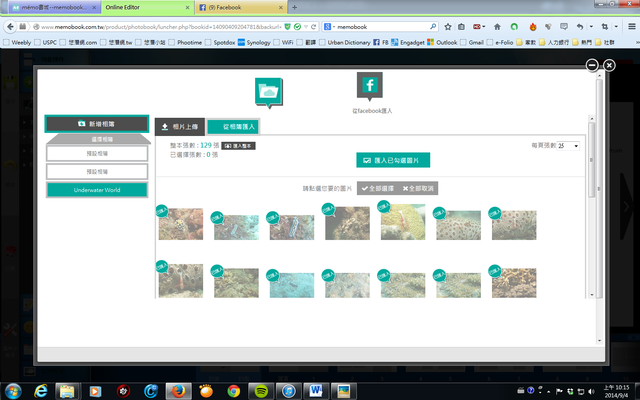Go back with Firefox back arrow
Screen dimensions: 640x400
[x=11, y=27]
